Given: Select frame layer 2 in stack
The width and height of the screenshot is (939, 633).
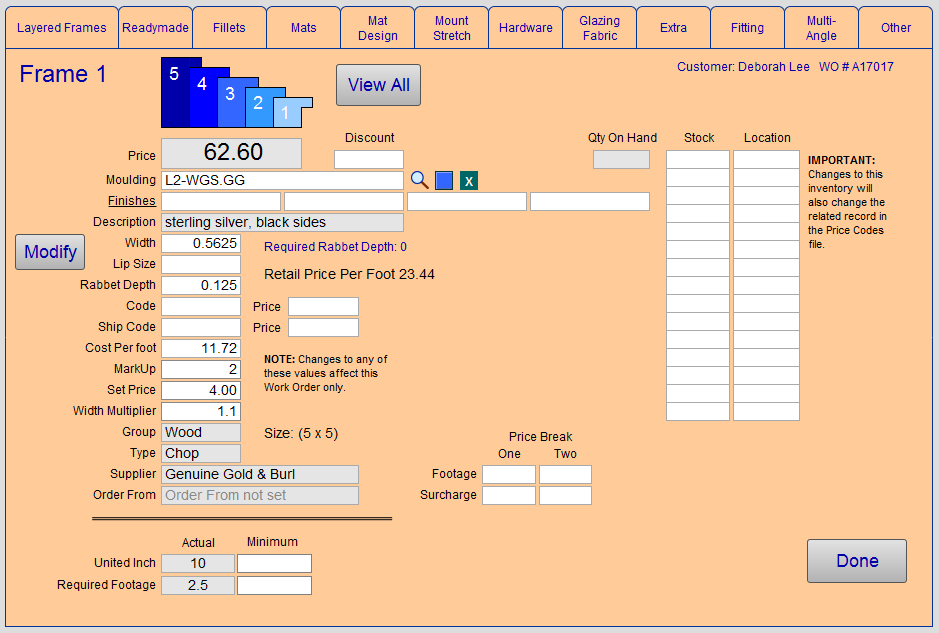Looking at the screenshot, I should 258,104.
